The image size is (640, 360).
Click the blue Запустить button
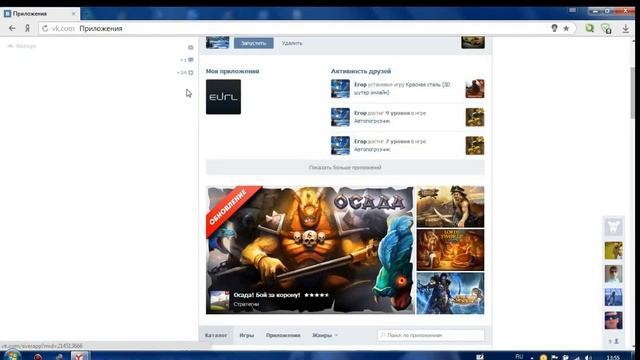click(x=253, y=43)
